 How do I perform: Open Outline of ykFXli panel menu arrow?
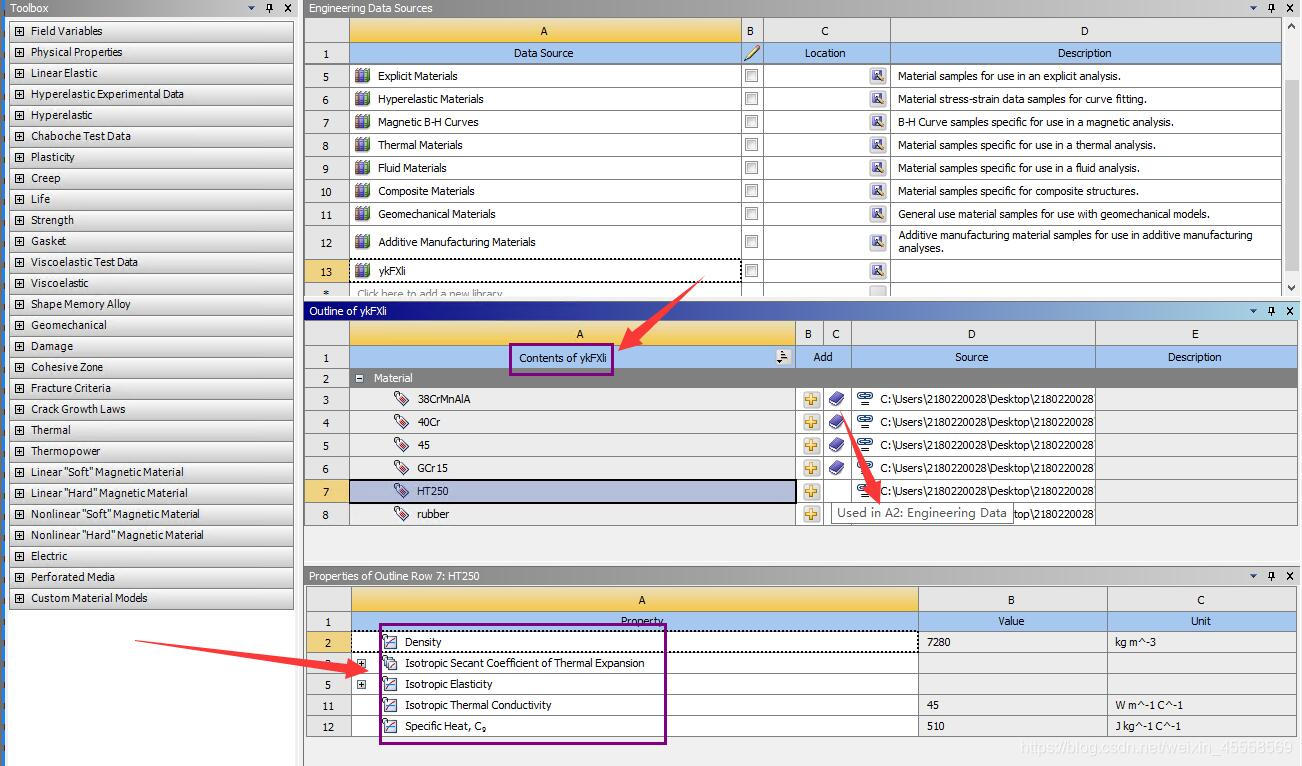pos(1254,311)
